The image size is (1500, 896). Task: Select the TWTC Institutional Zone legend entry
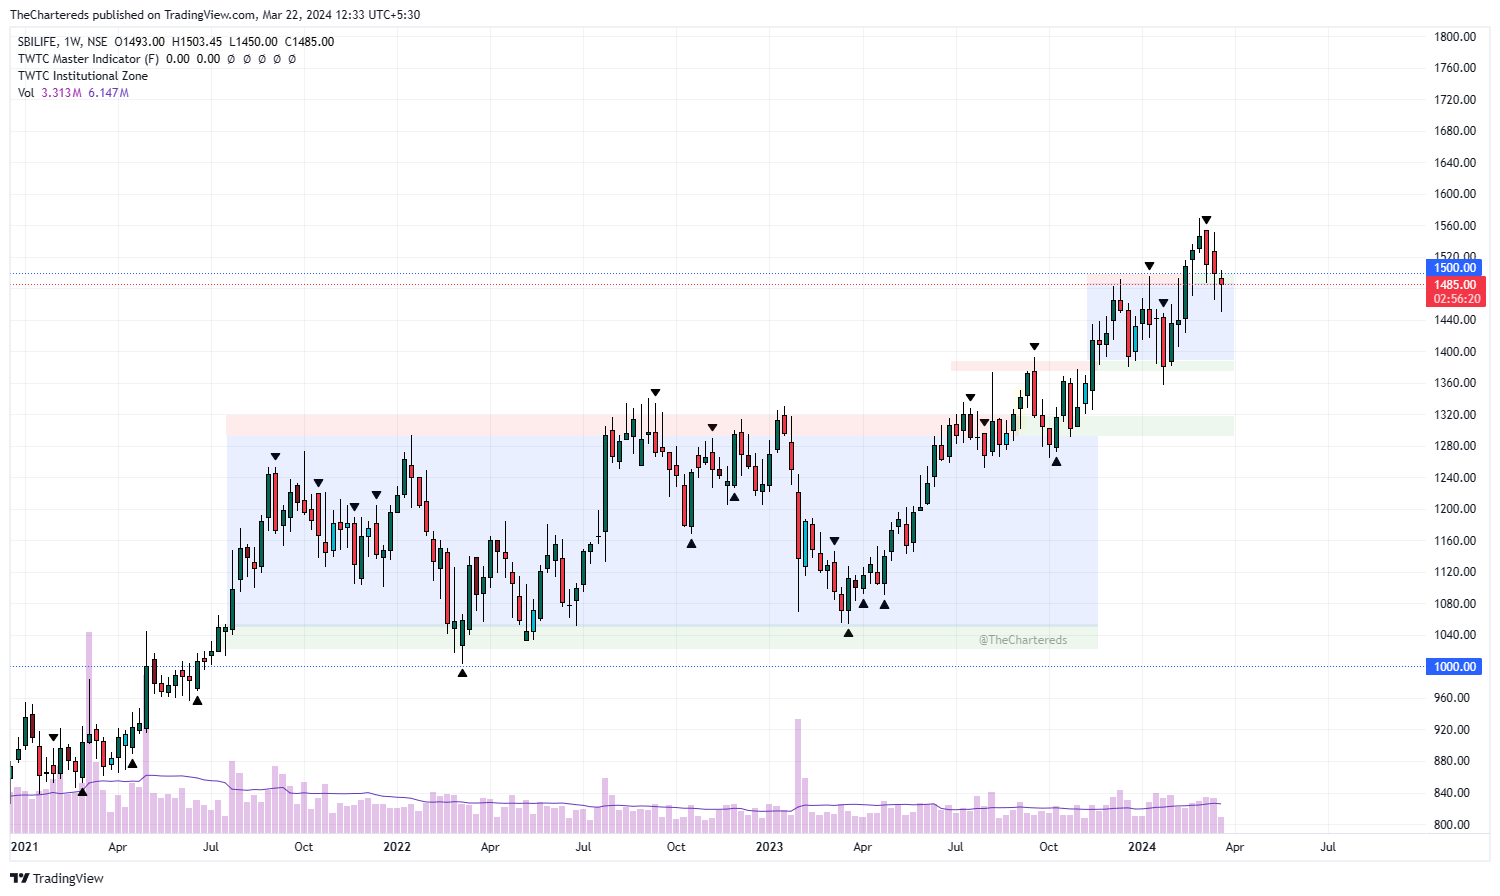(83, 76)
